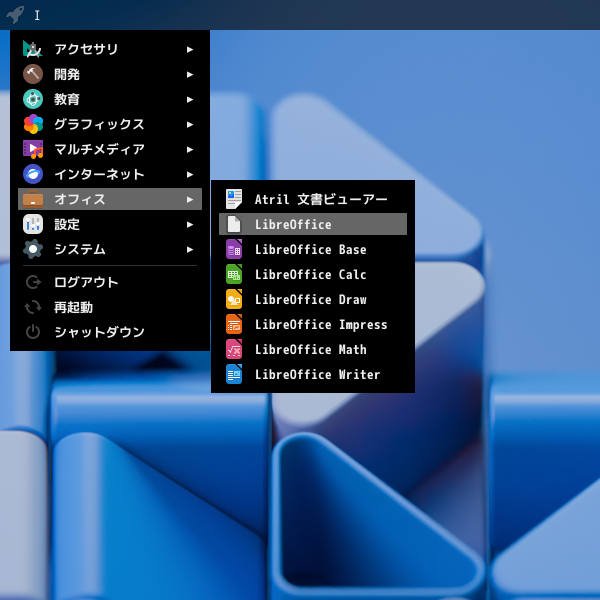Choose シャットダウン to power off
This screenshot has width=600, height=600.
coord(99,332)
